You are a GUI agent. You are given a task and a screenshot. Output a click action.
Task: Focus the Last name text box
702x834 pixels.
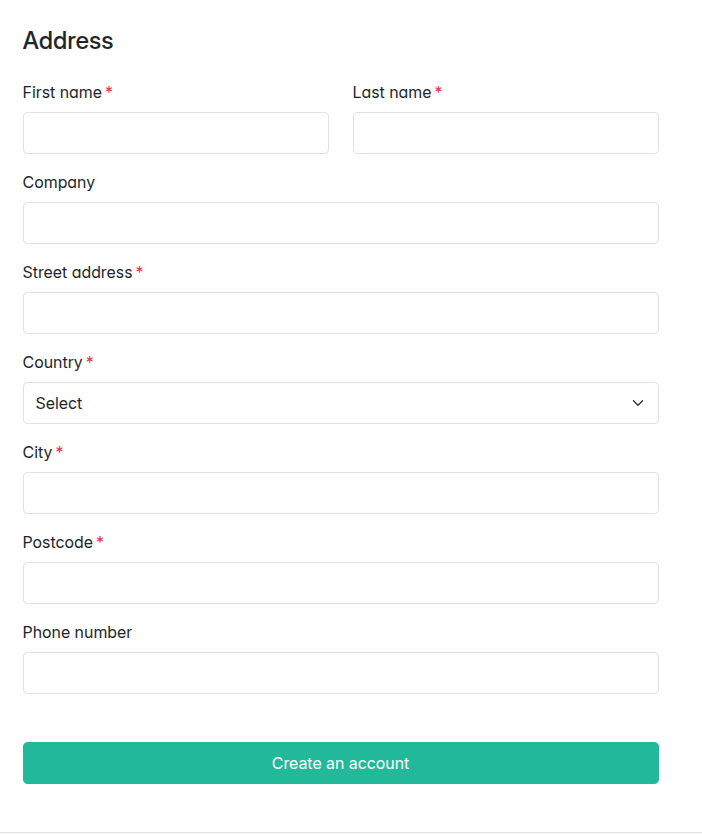(505, 133)
